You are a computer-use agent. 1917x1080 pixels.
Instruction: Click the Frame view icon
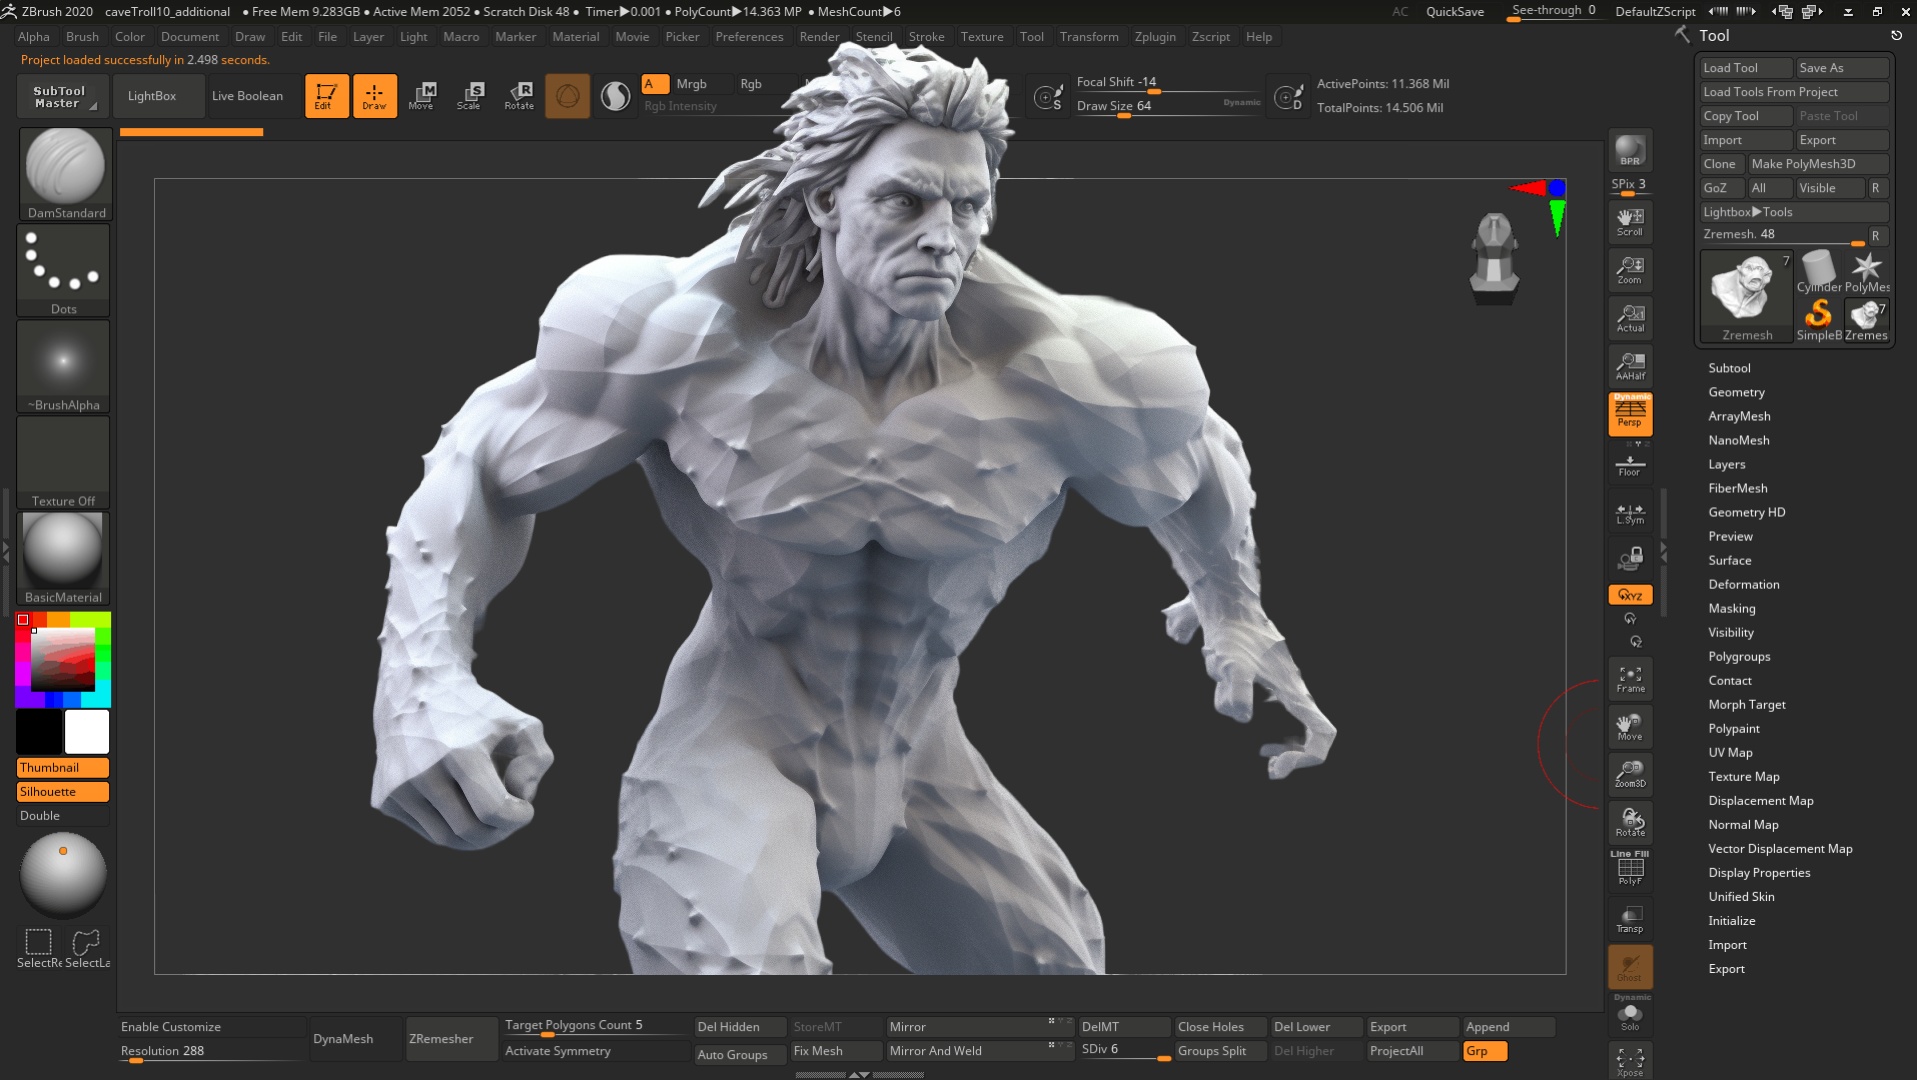[1629, 680]
